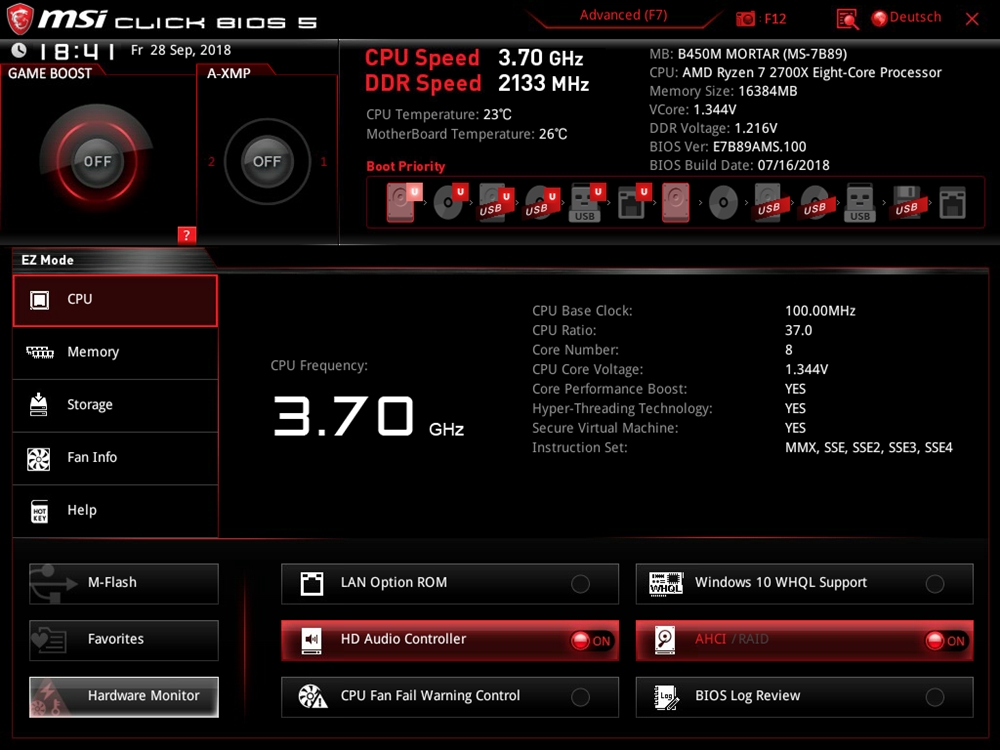Click the LAN Option ROM network icon
Screen dimensions: 1000x750
(311, 584)
